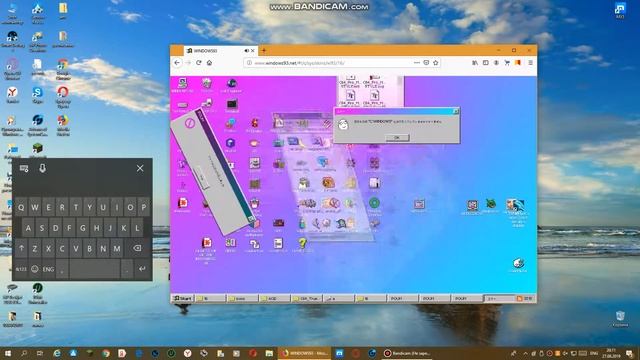Open the page actions three-dots menu

coord(417,63)
